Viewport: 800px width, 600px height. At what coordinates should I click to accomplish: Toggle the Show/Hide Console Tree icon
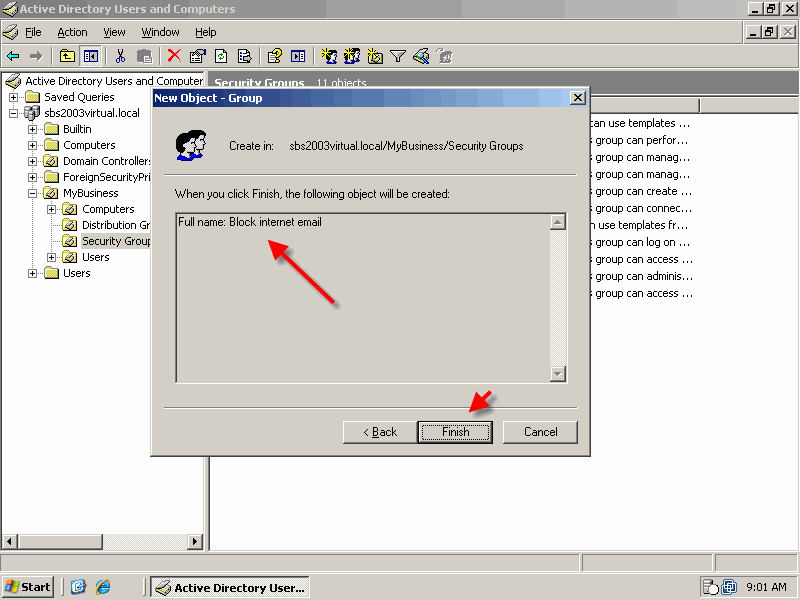click(x=91, y=56)
